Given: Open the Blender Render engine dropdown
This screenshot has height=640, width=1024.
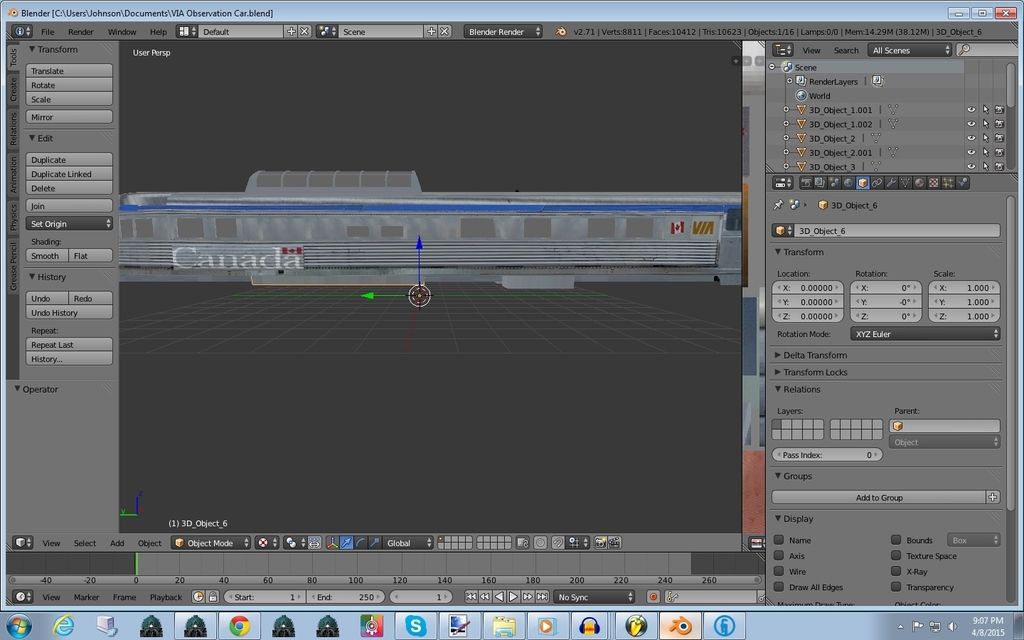Looking at the screenshot, I should tap(503, 31).
